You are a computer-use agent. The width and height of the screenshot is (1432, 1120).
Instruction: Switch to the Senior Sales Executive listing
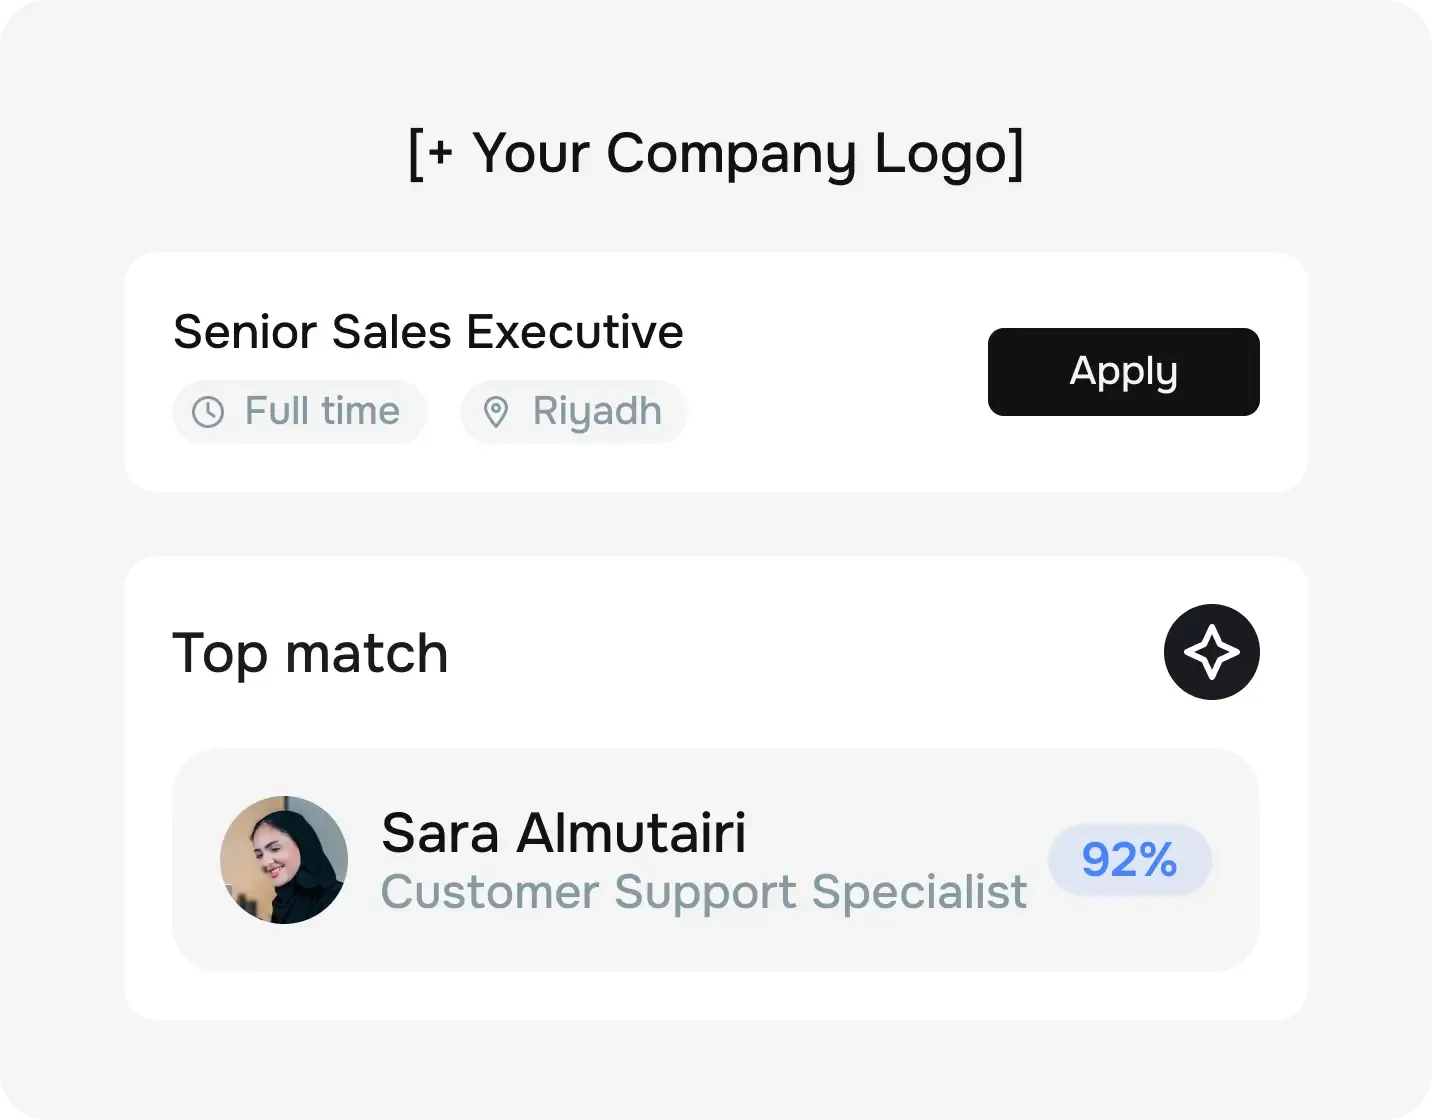pos(428,331)
